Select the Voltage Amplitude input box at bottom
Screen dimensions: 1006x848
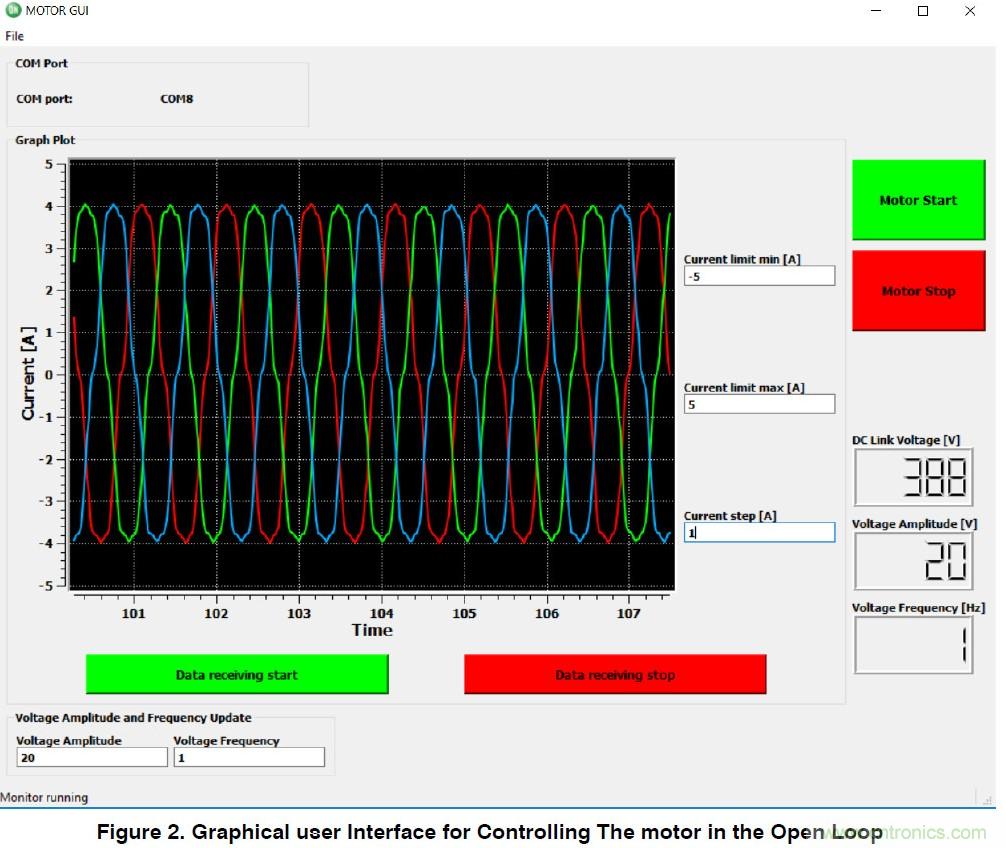coord(92,758)
